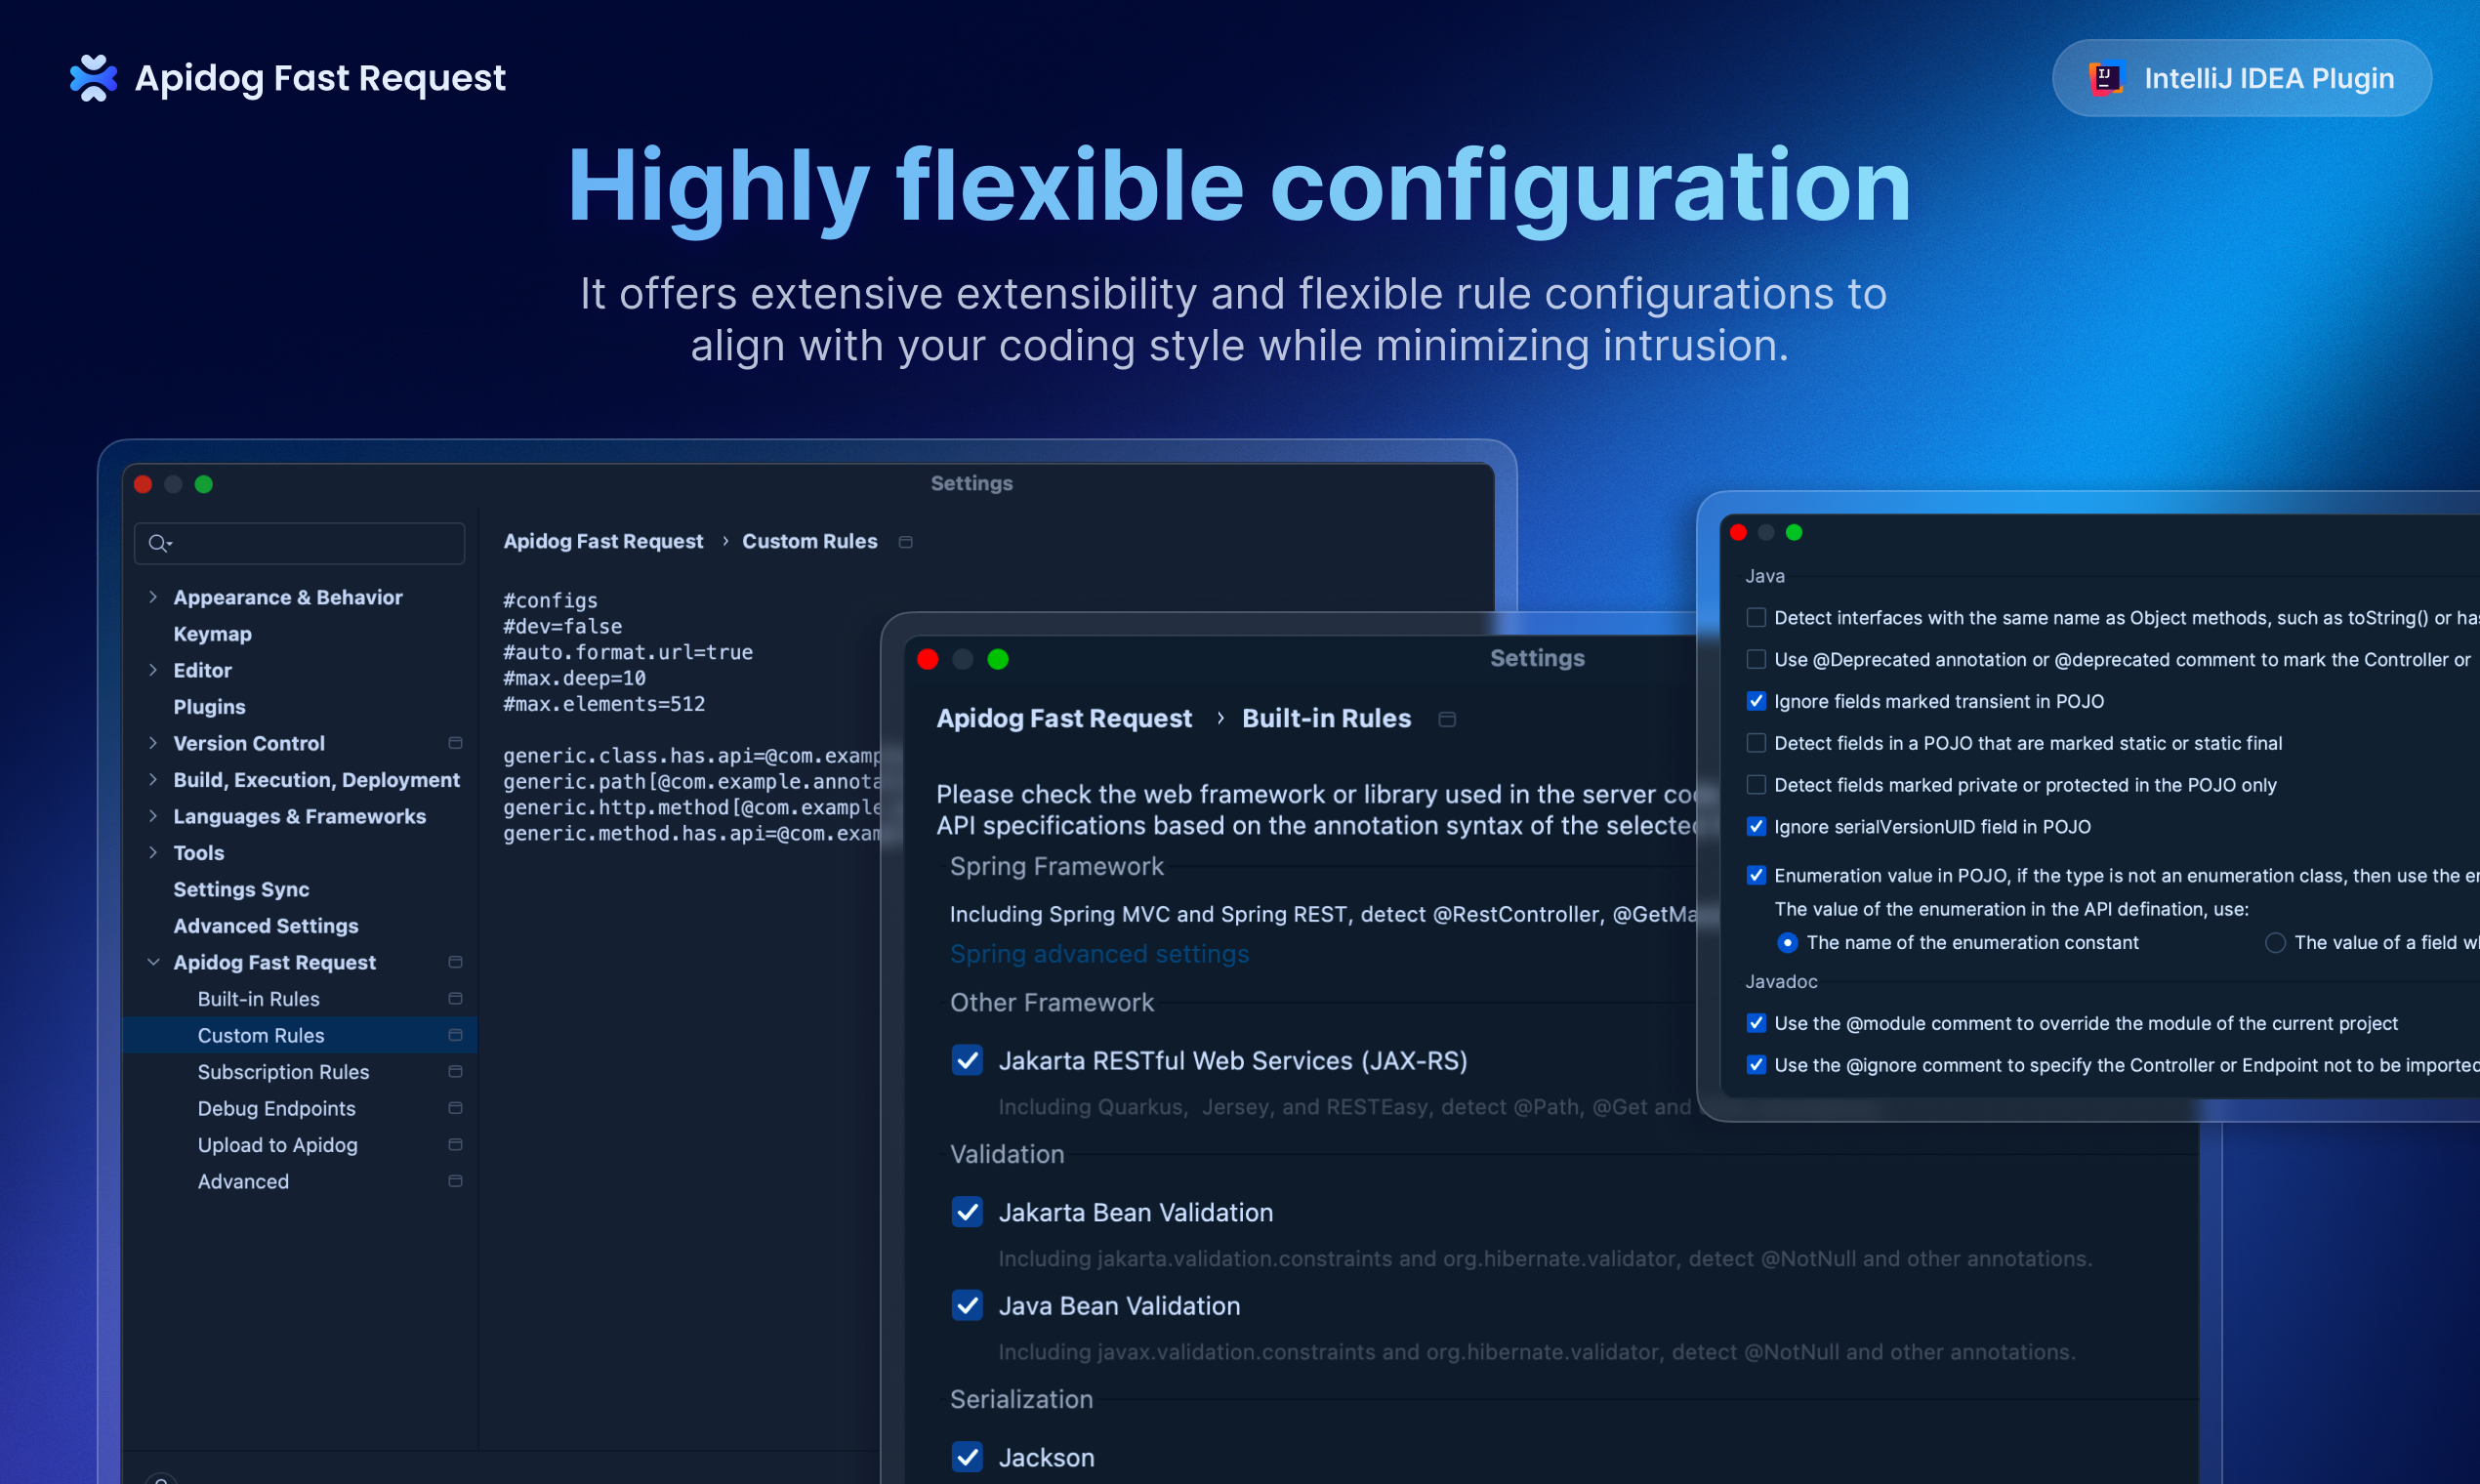
Task: Toggle Jakarta Bean Validation checkbox
Action: point(967,1212)
